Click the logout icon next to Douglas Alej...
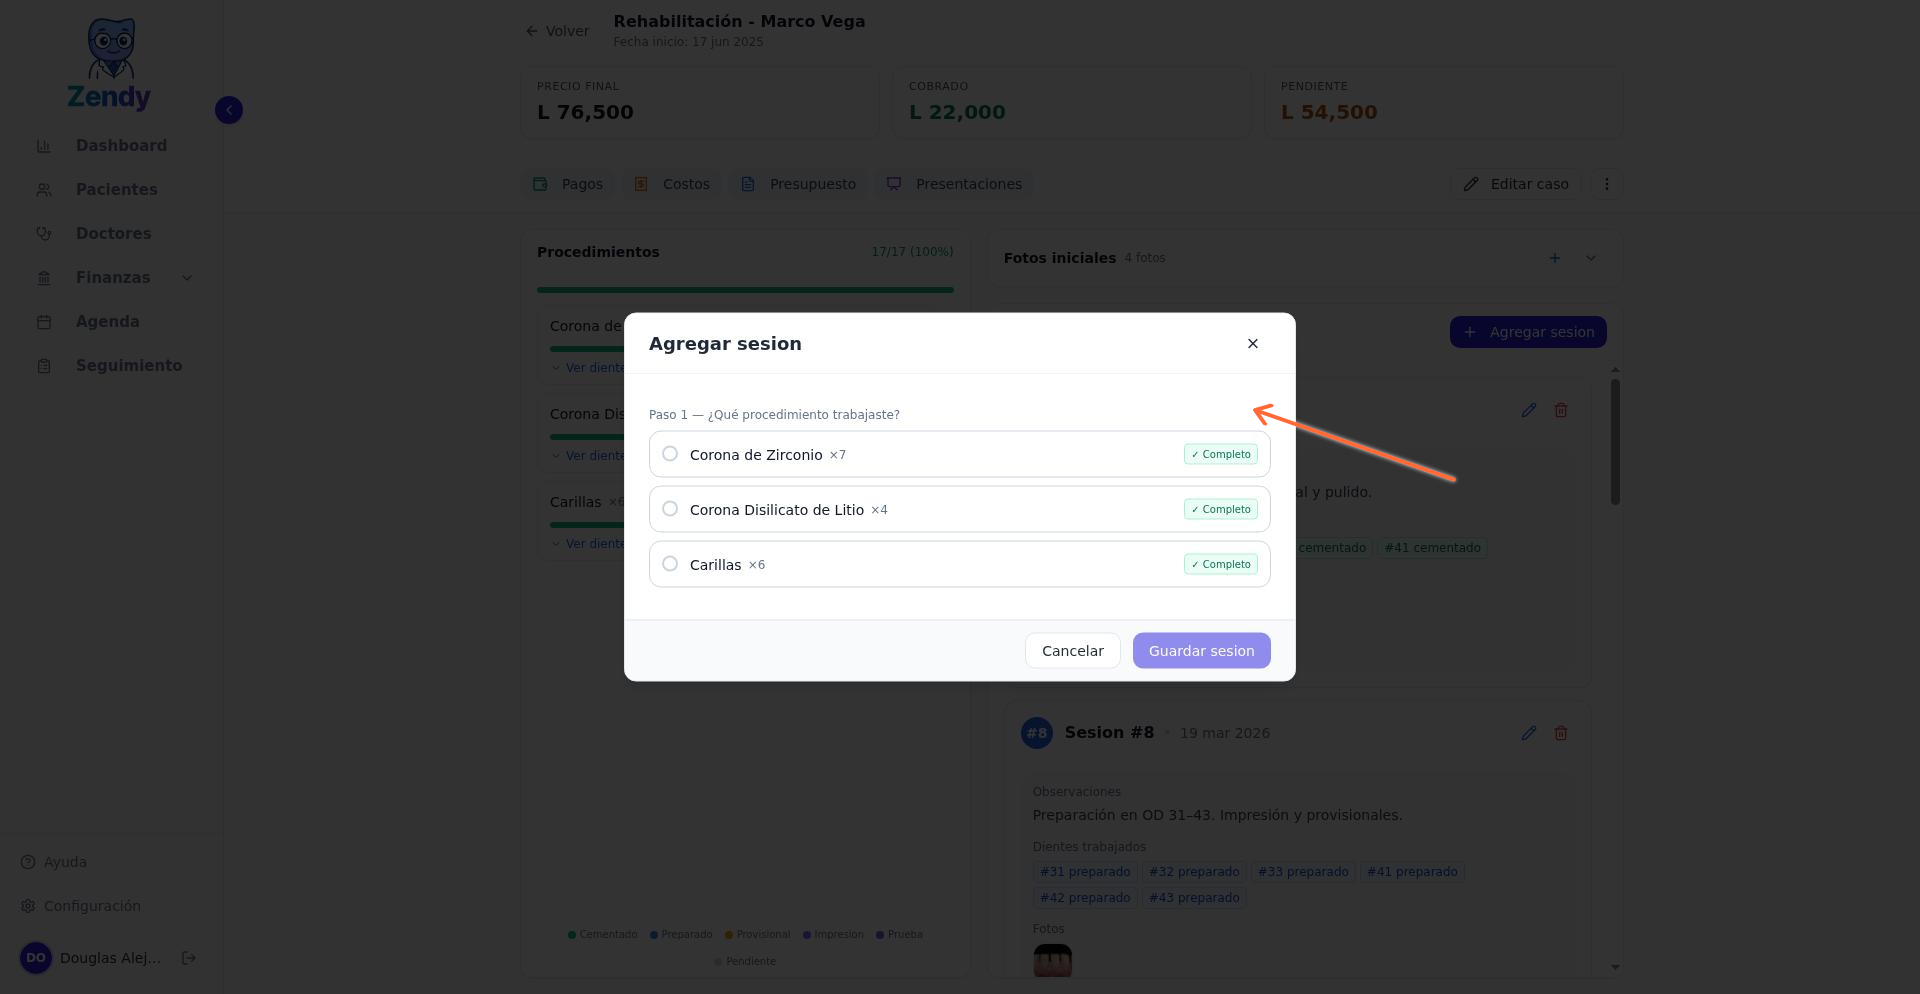Screen dimensions: 1920x994 coord(188,958)
